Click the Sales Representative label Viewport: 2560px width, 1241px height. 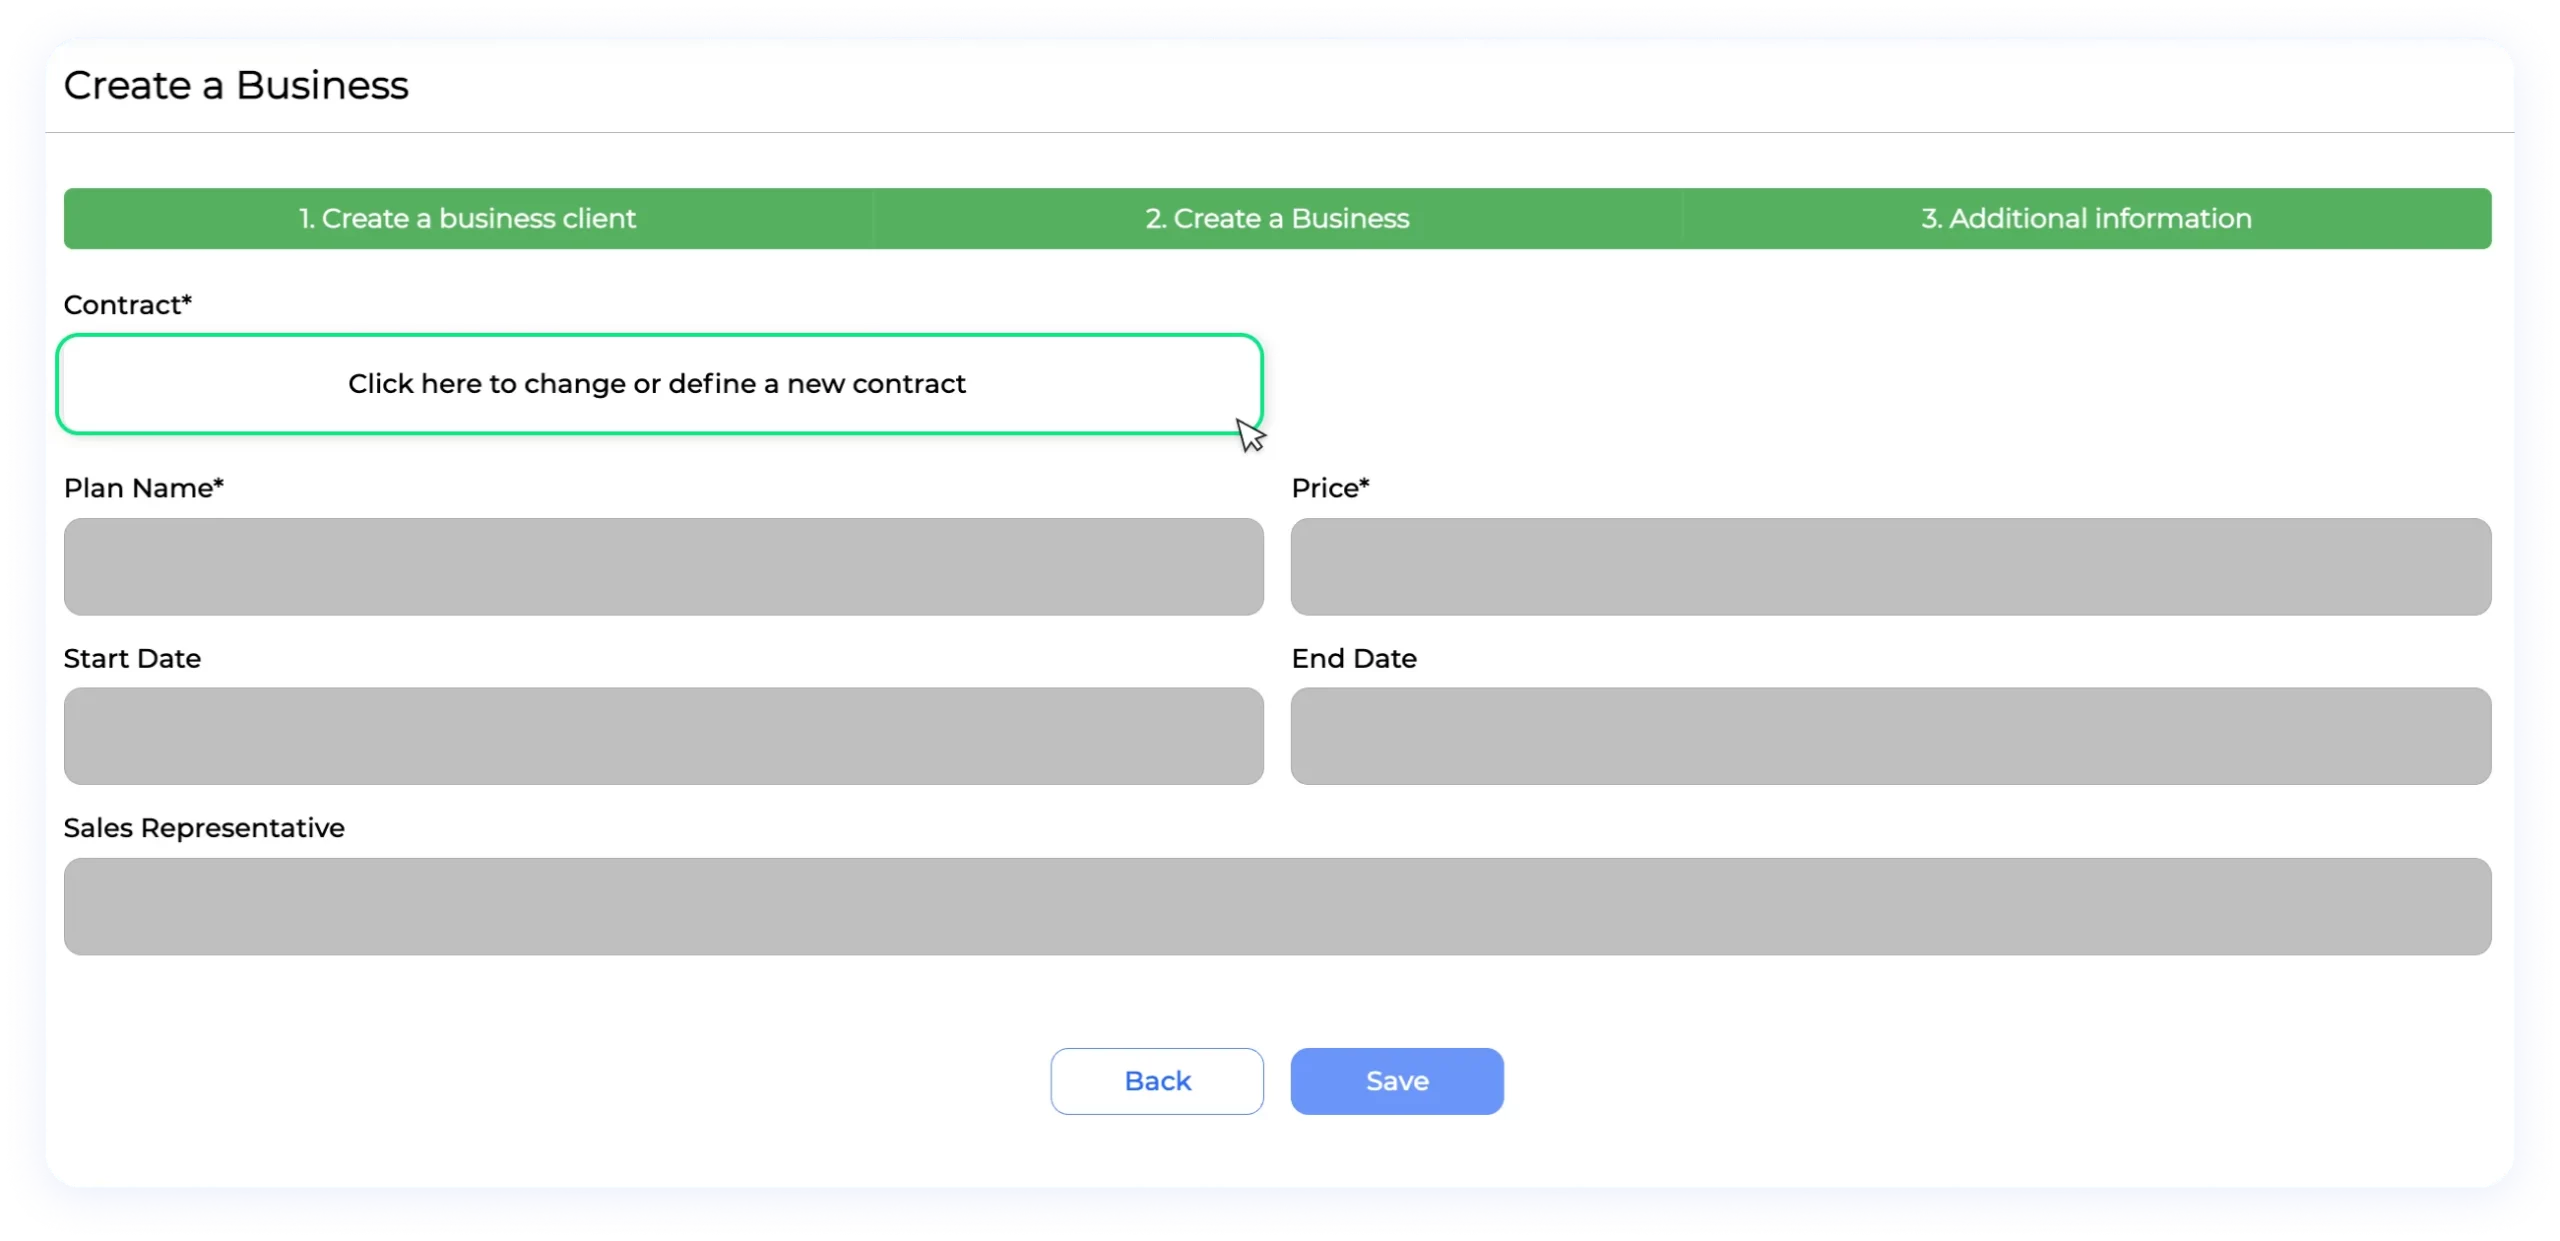204,828
